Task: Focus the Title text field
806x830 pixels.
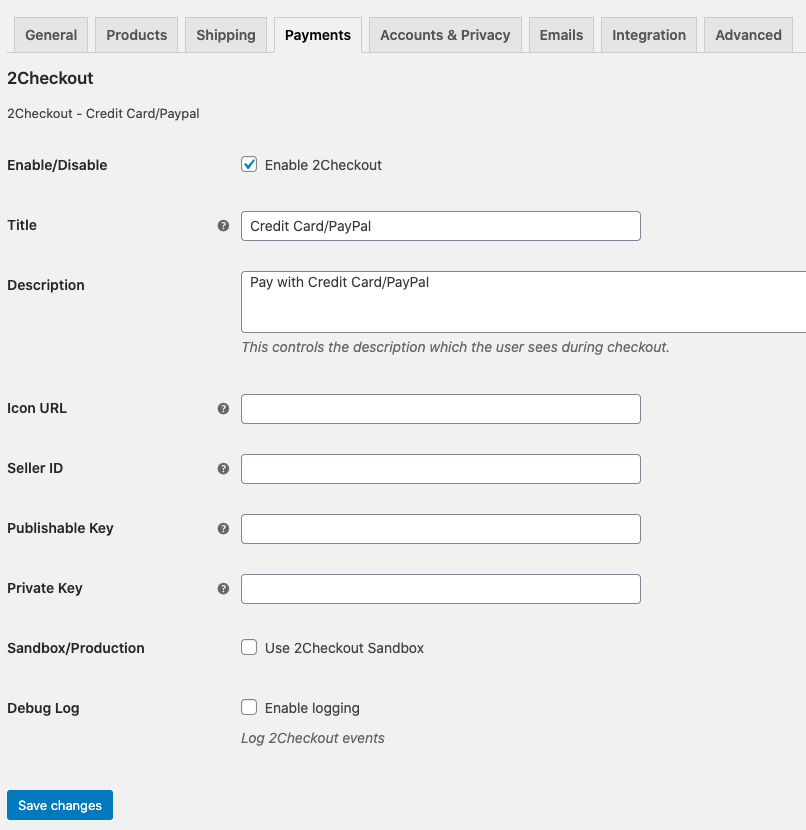Action: coord(441,226)
